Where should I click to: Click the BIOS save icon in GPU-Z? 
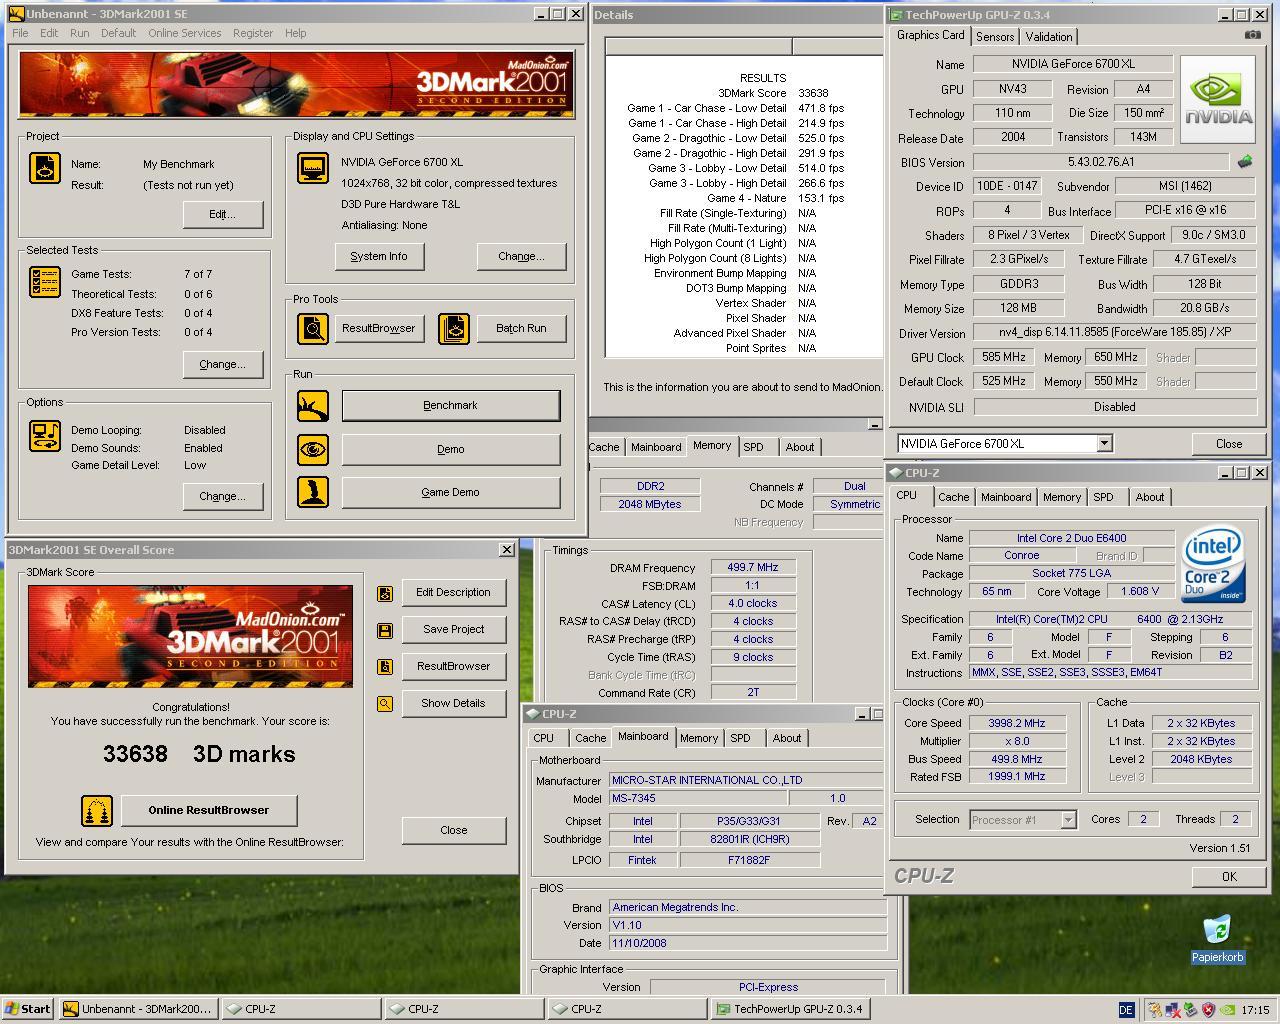(x=1245, y=161)
